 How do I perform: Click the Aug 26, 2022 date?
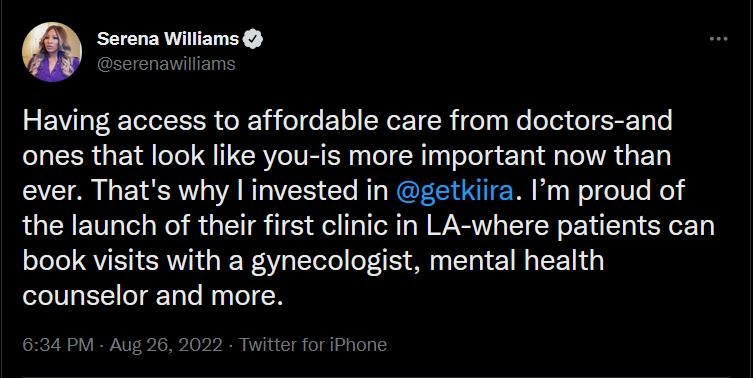[166, 344]
